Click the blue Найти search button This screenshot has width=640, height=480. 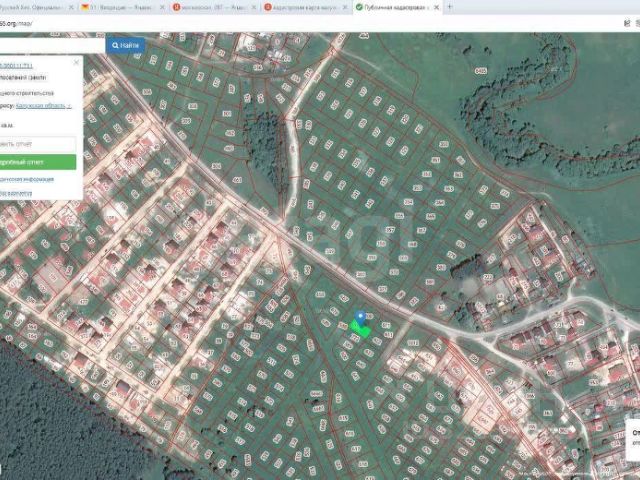(x=126, y=45)
